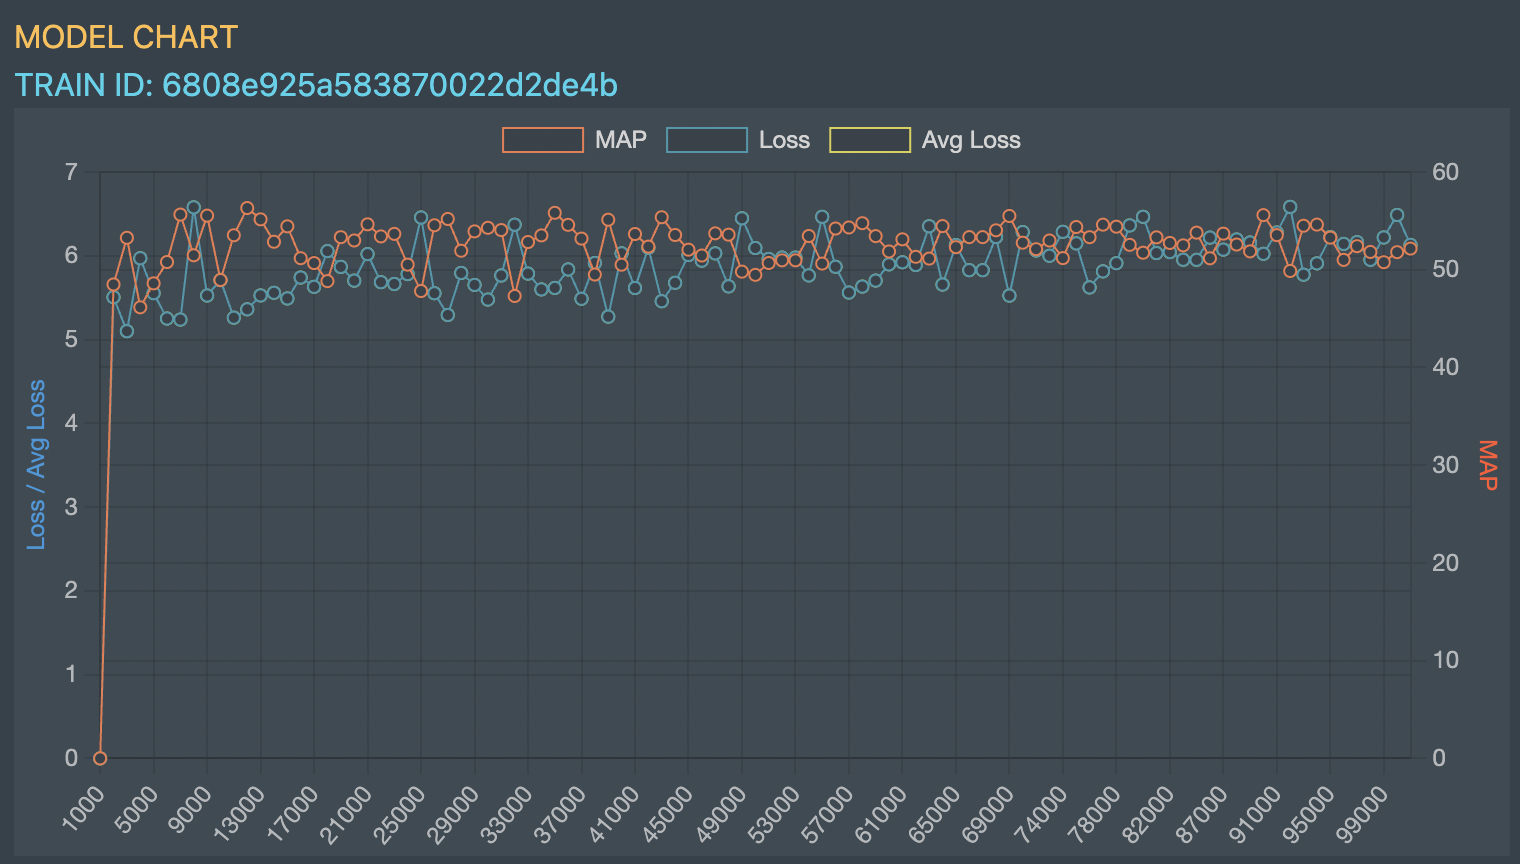Click the highest MAP marker near 13000 steps
The image size is (1520, 864).
[x=247, y=206]
